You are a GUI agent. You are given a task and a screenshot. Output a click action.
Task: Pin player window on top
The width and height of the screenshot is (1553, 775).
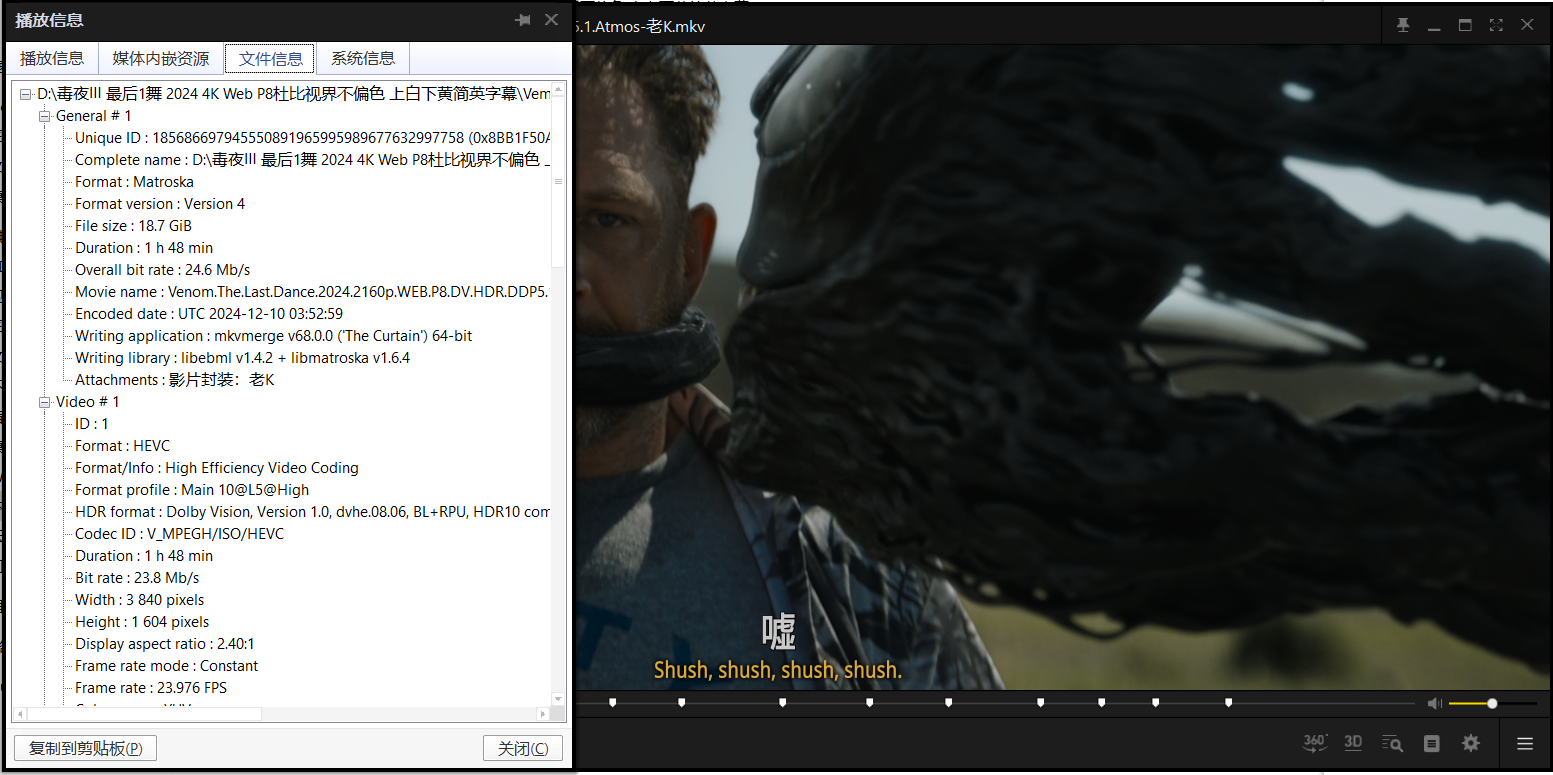point(1403,25)
